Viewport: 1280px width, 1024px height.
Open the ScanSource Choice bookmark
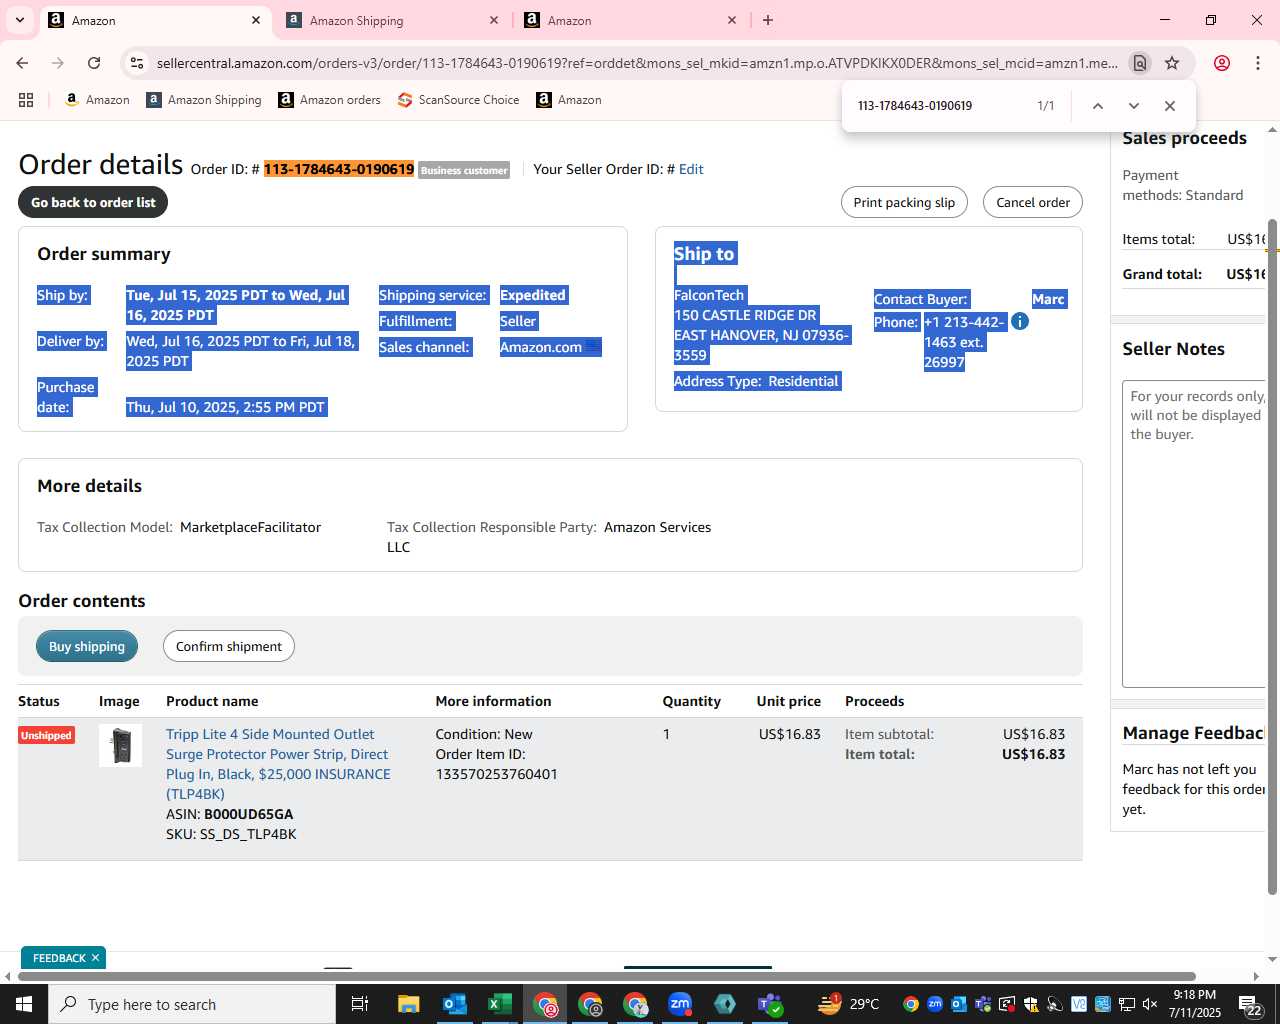(458, 100)
